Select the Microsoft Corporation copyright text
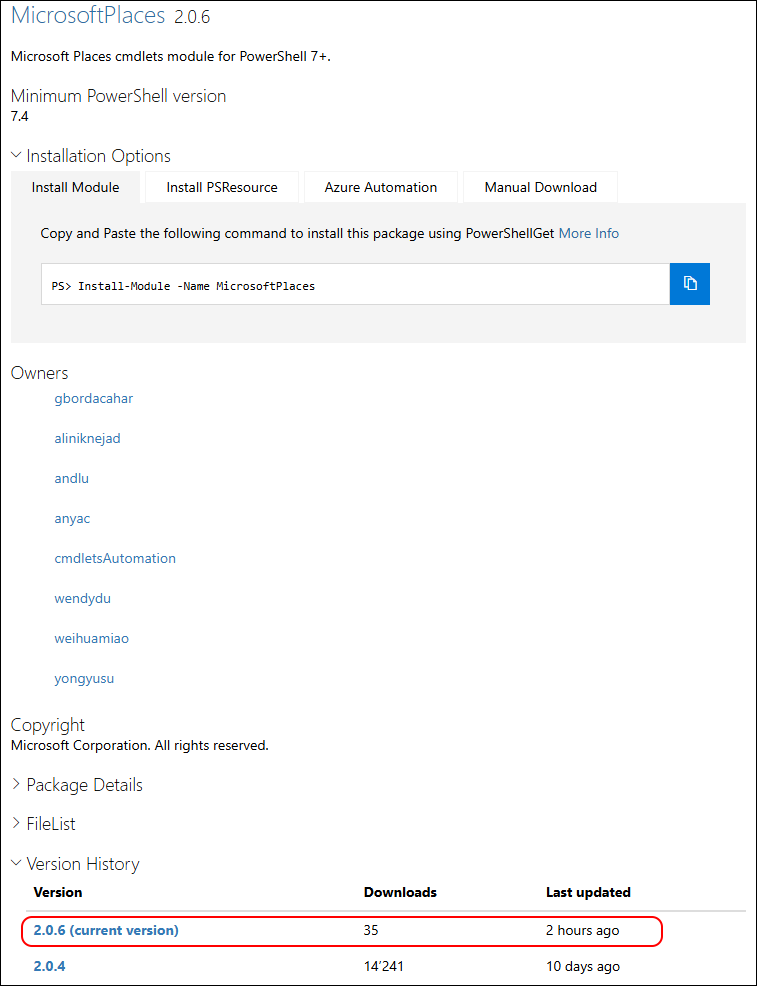Screen dimensions: 757x986 [x=140, y=746]
